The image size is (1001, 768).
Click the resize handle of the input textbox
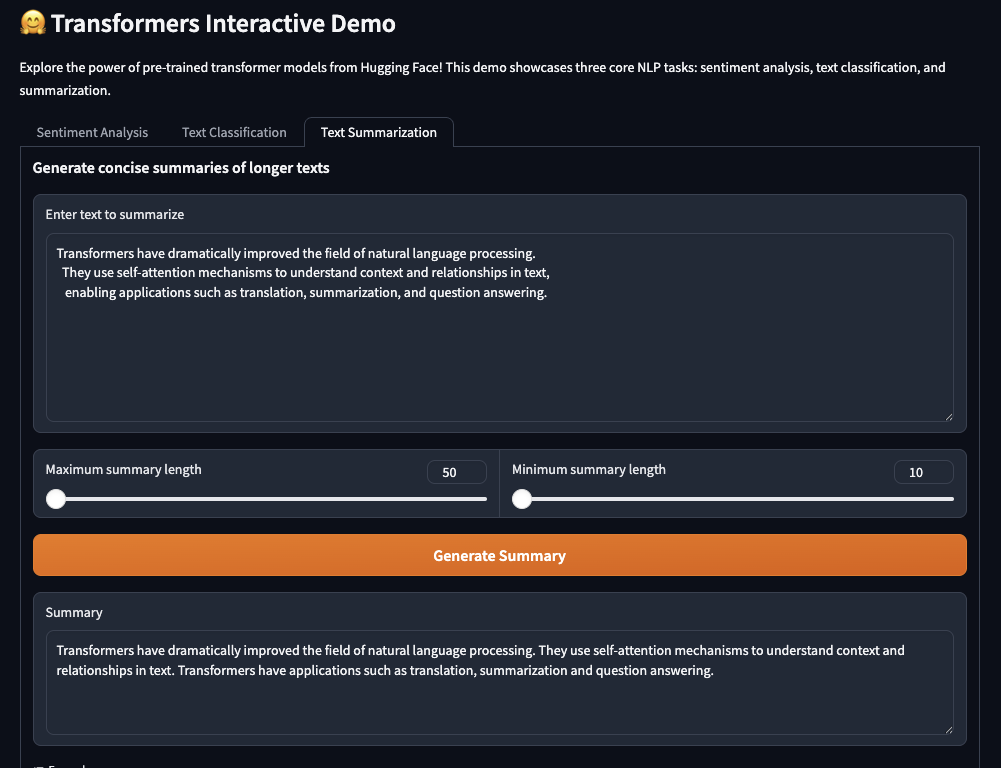coord(949,417)
